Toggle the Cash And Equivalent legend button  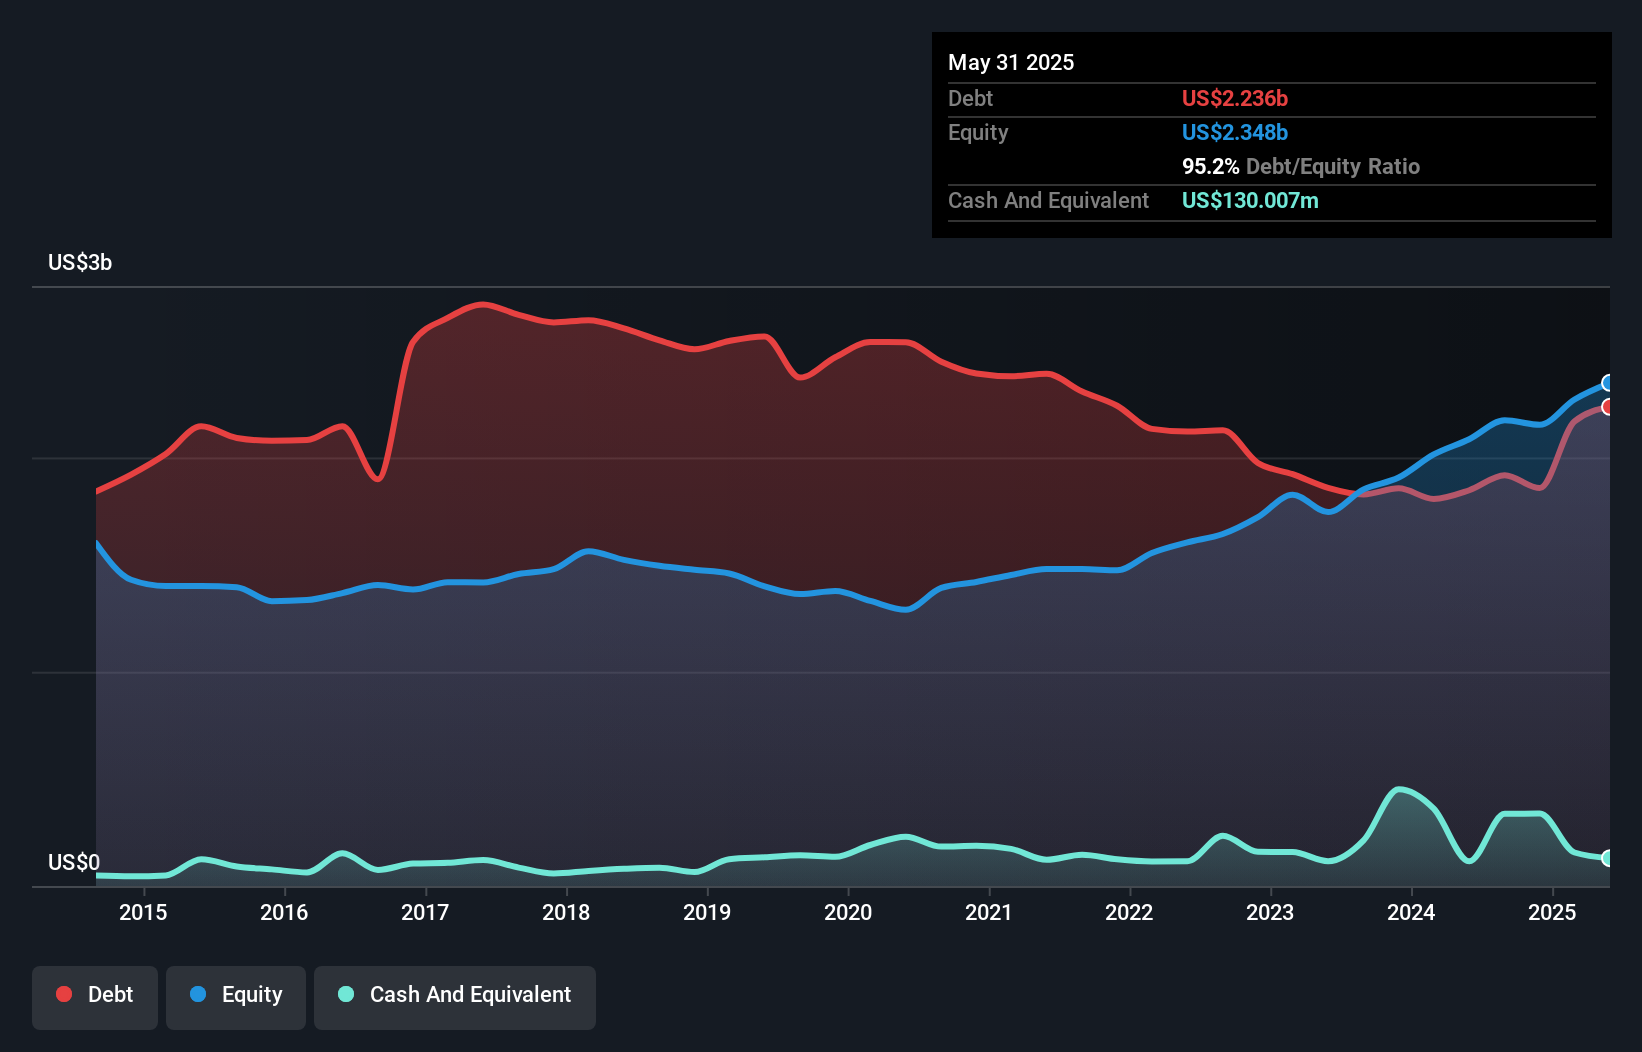455,997
